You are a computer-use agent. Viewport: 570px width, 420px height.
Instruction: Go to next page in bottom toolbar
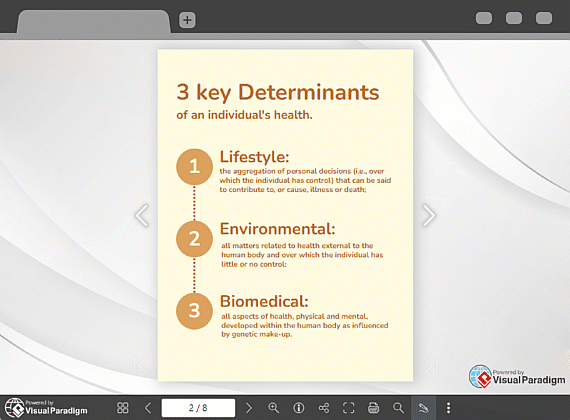(x=249, y=408)
